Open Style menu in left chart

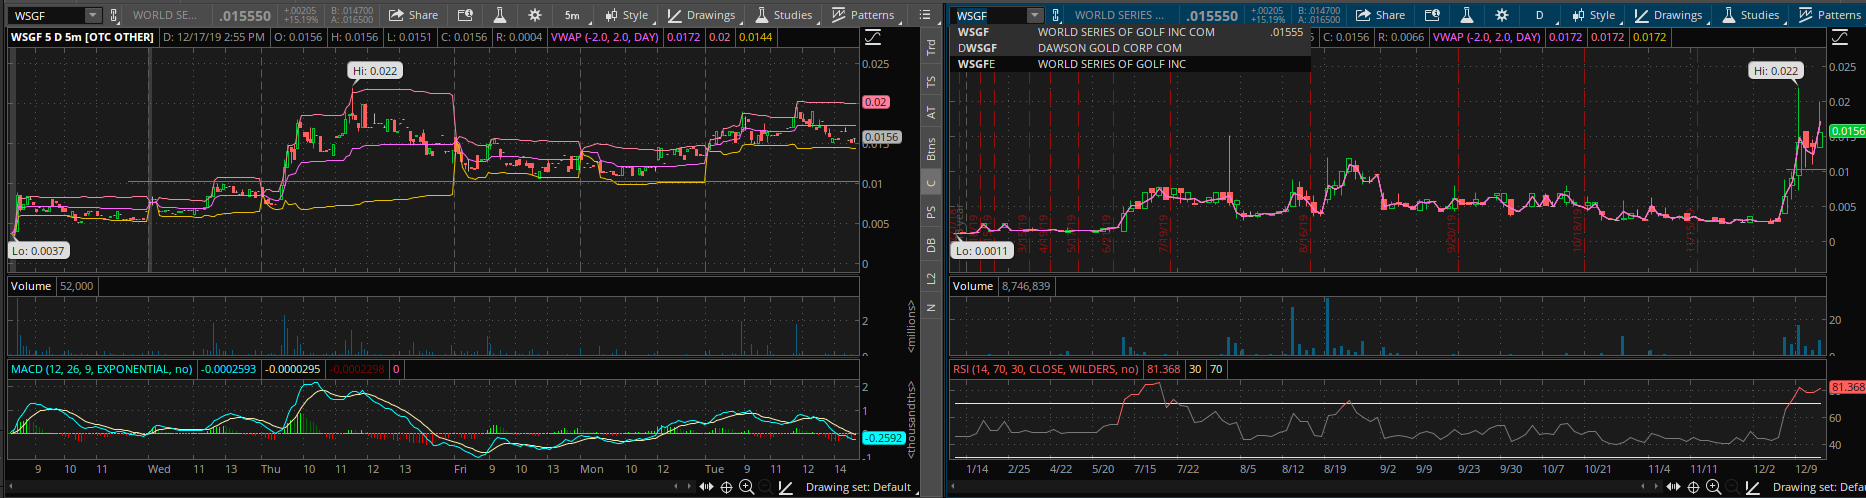[x=626, y=15]
